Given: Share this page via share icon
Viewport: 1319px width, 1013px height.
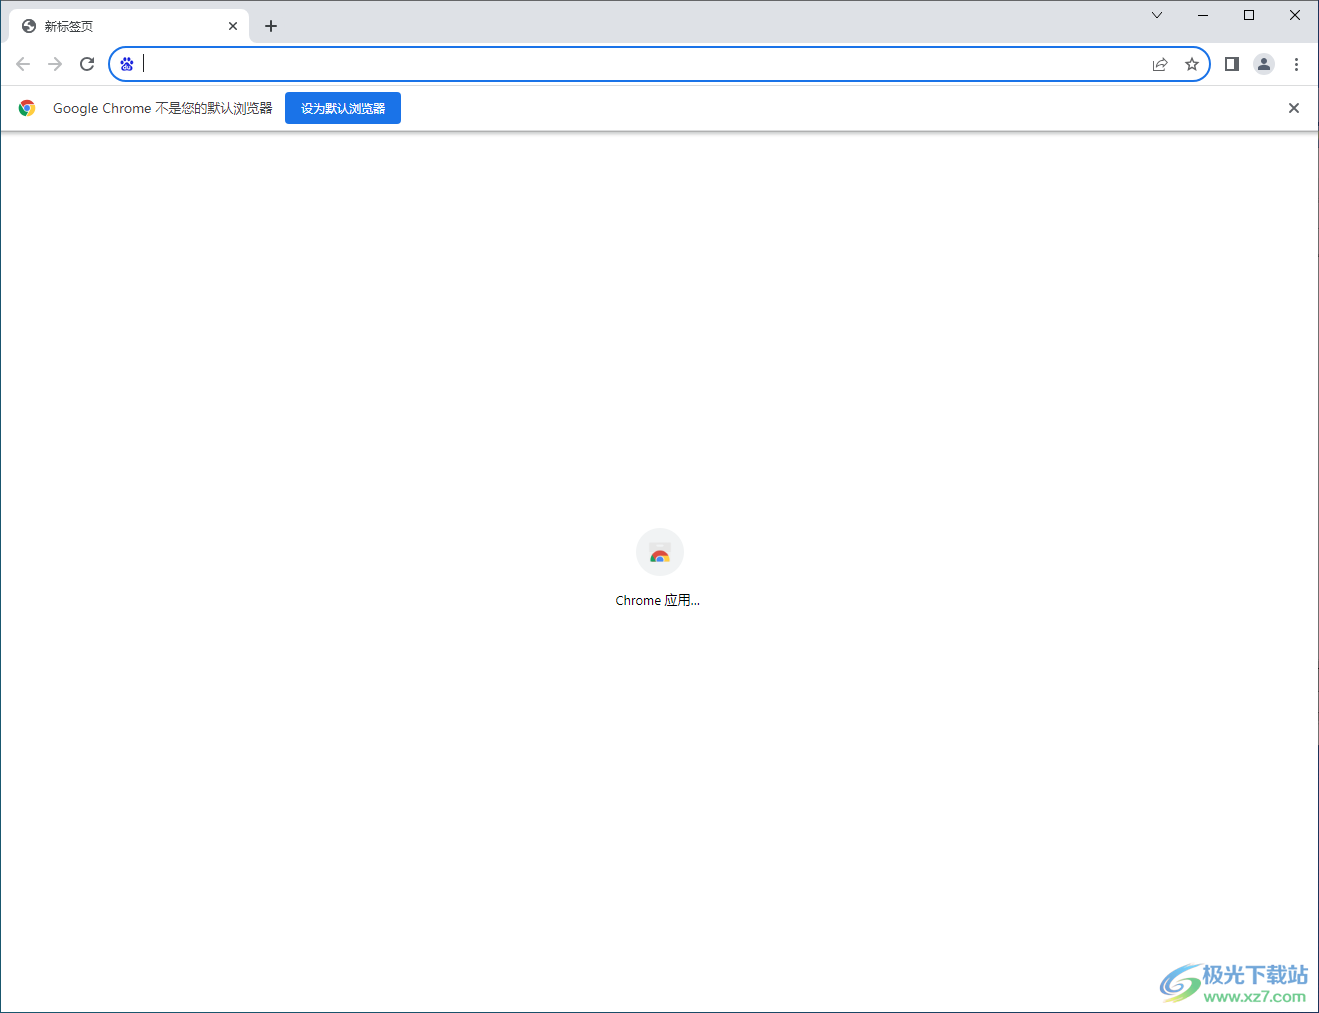Looking at the screenshot, I should 1160,64.
